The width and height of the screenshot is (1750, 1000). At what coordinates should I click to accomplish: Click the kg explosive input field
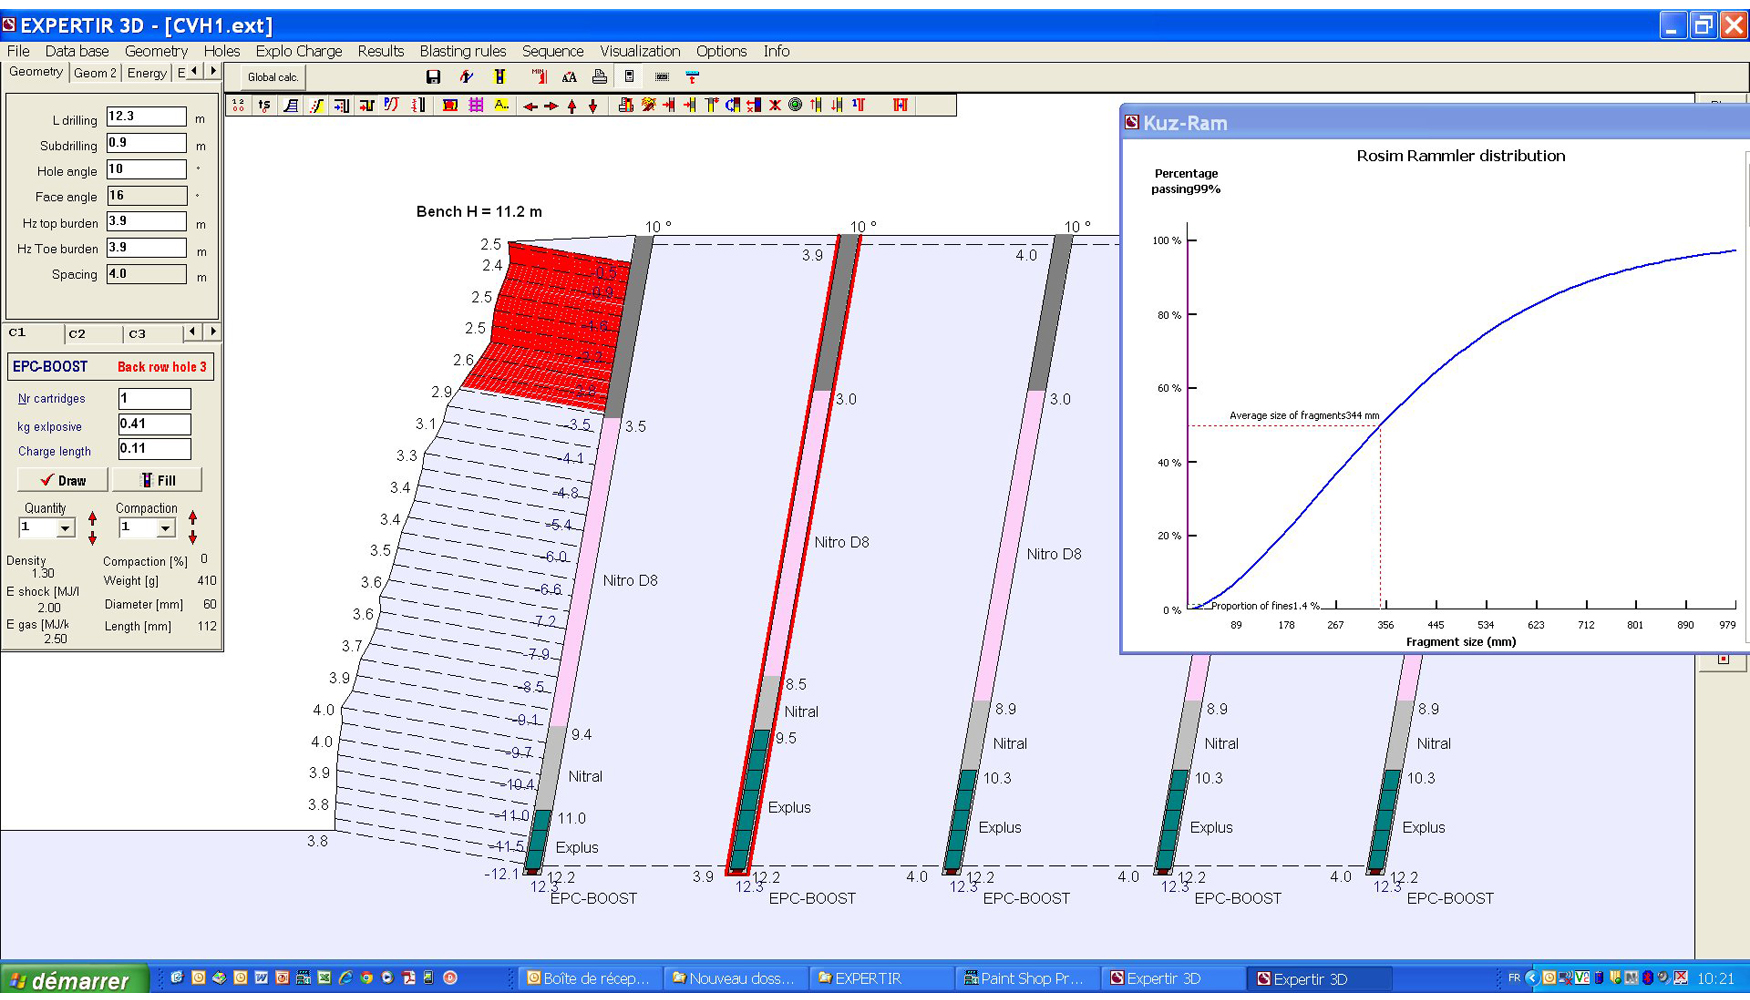(154, 424)
